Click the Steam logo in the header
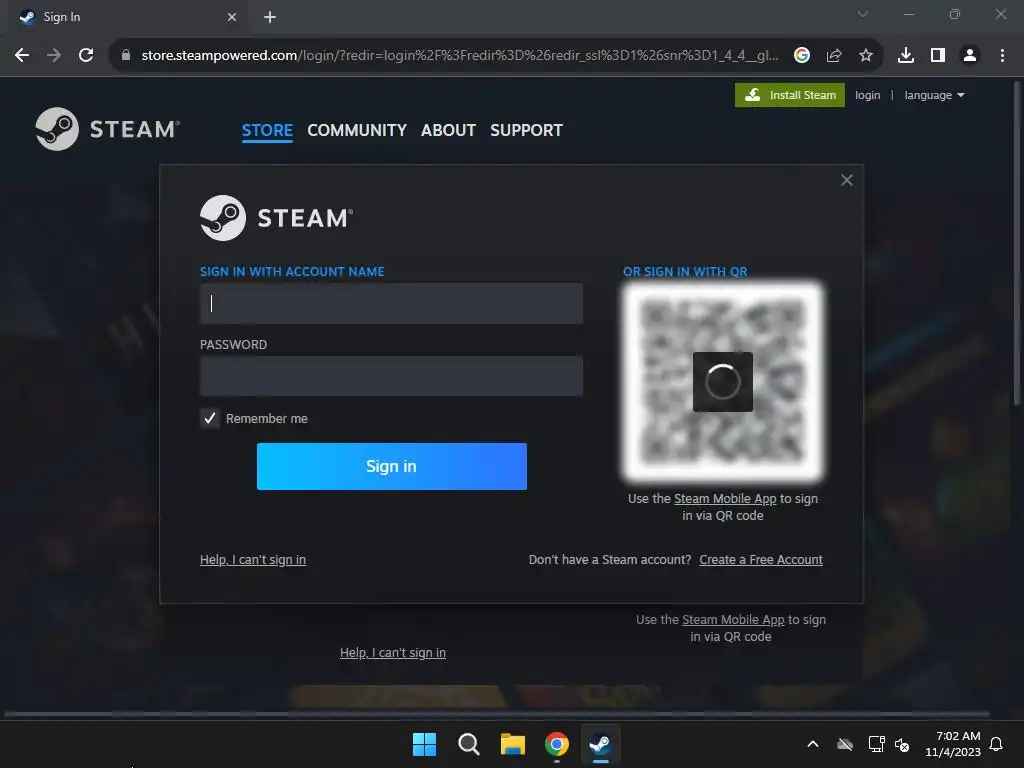1024x768 pixels. pos(108,129)
